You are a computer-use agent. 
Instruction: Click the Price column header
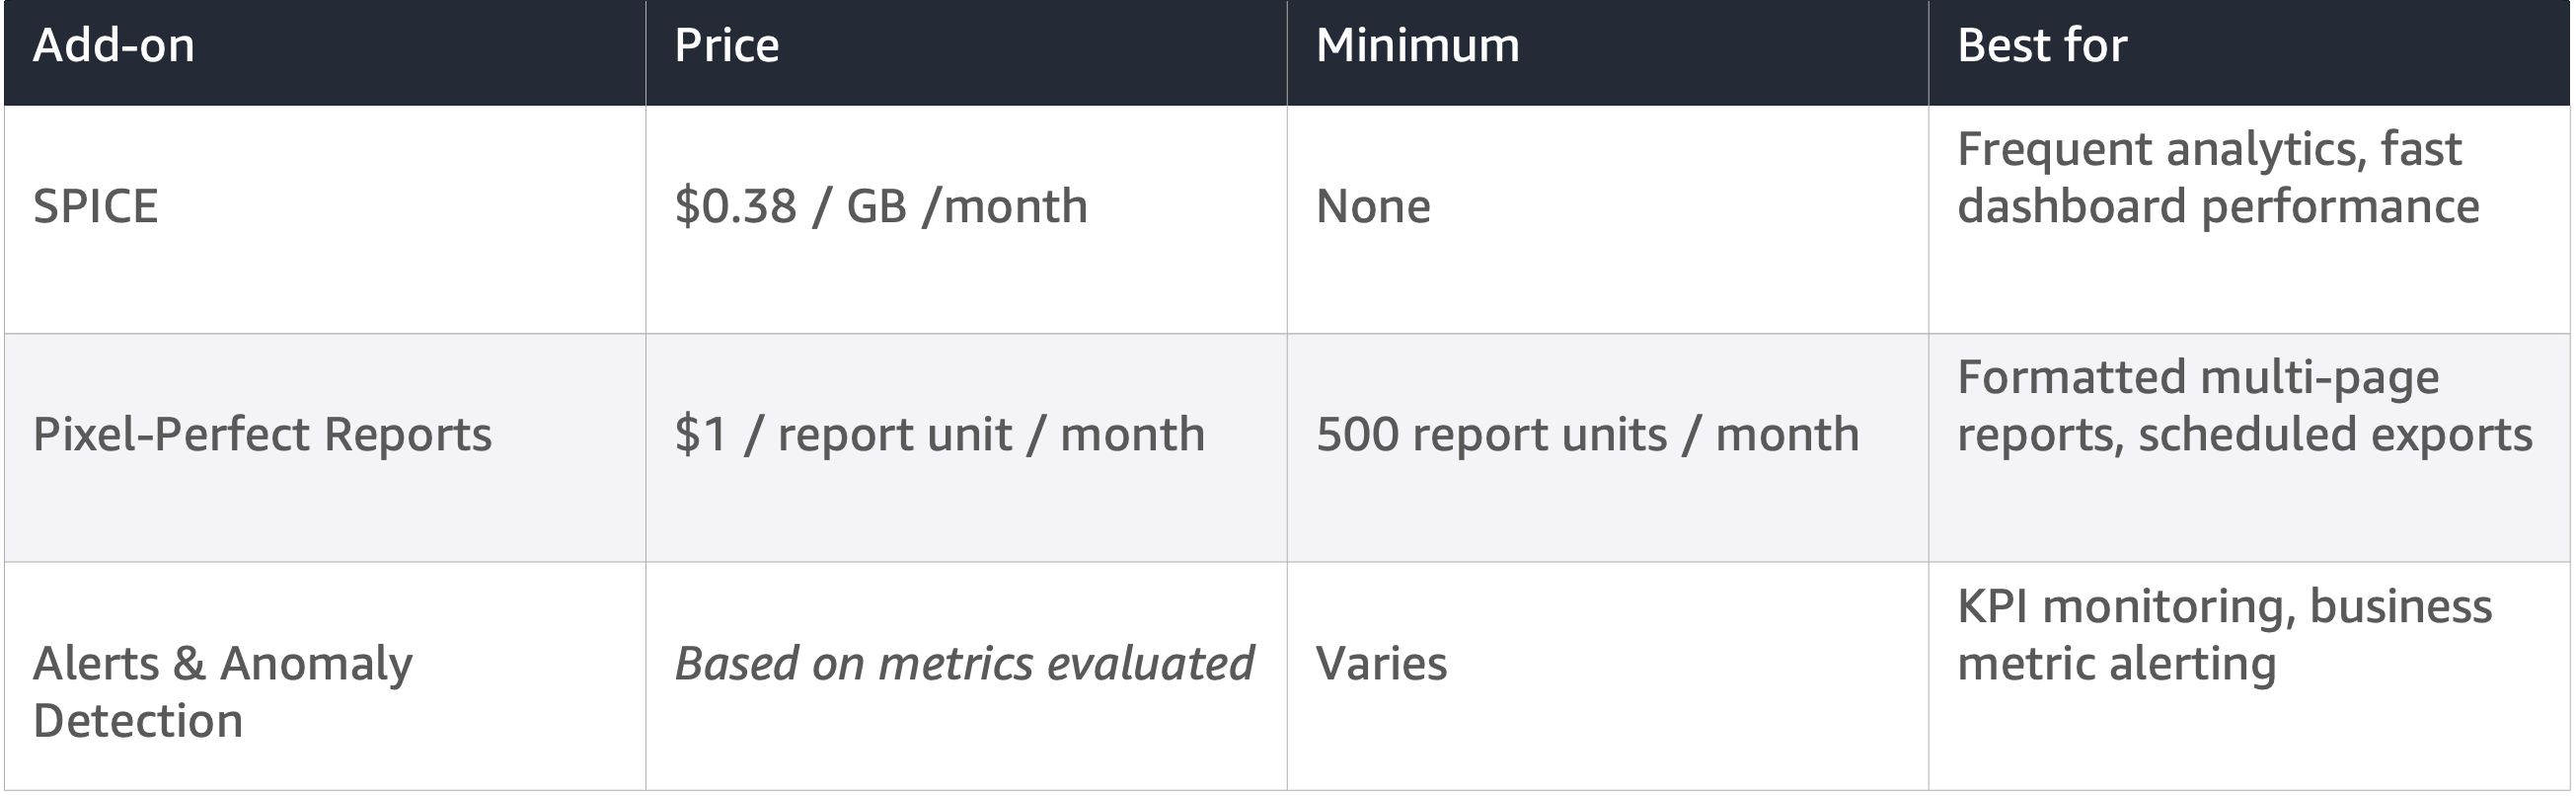(727, 46)
